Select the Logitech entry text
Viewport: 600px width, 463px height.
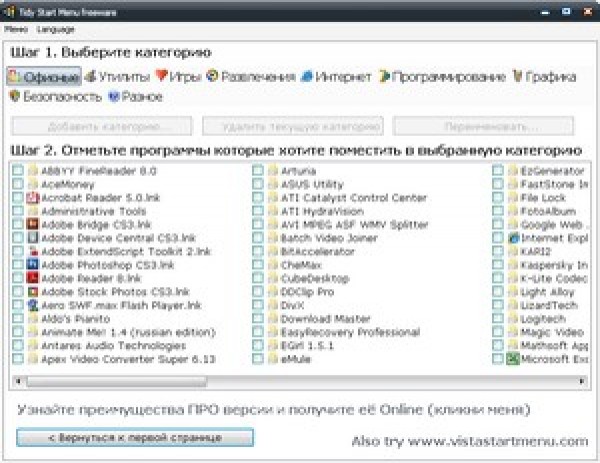tap(543, 319)
